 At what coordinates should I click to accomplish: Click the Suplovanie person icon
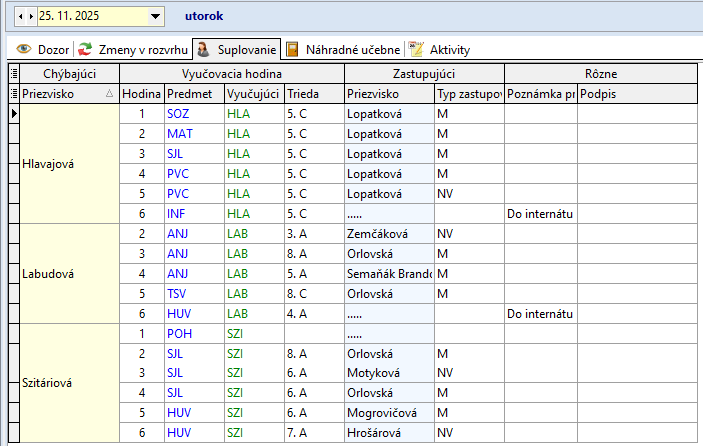[x=203, y=49]
